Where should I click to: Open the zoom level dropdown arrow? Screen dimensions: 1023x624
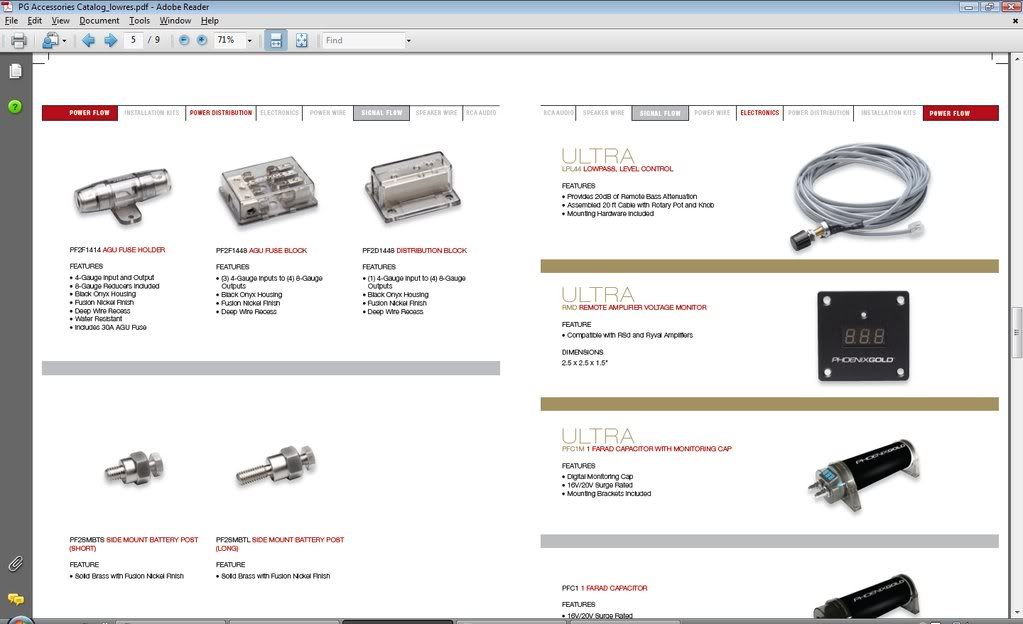pos(249,40)
